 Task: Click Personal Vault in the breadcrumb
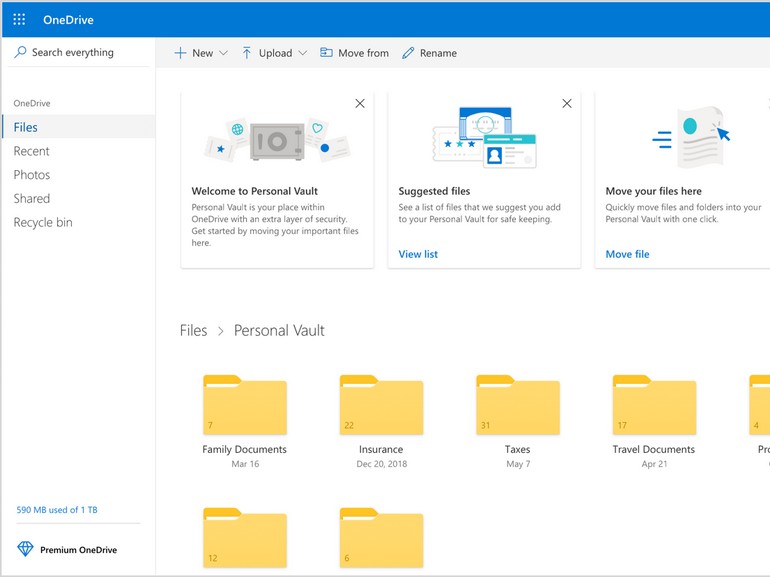[279, 330]
